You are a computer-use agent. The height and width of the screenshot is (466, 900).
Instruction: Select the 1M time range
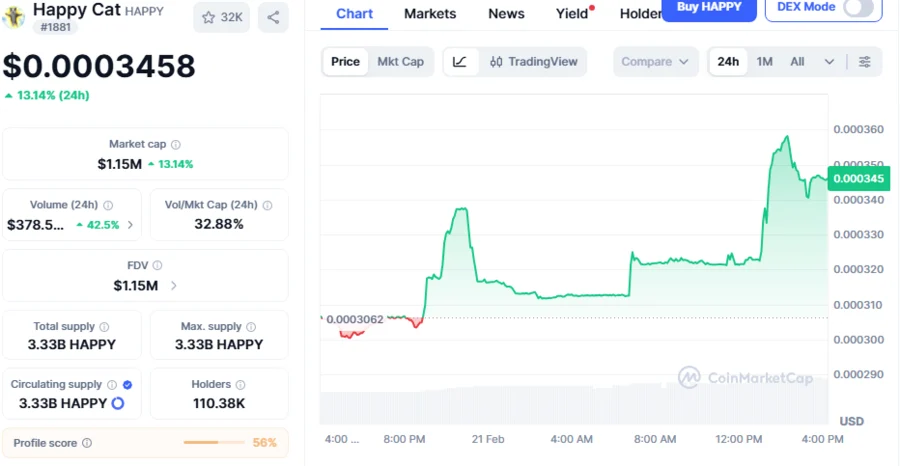(764, 62)
